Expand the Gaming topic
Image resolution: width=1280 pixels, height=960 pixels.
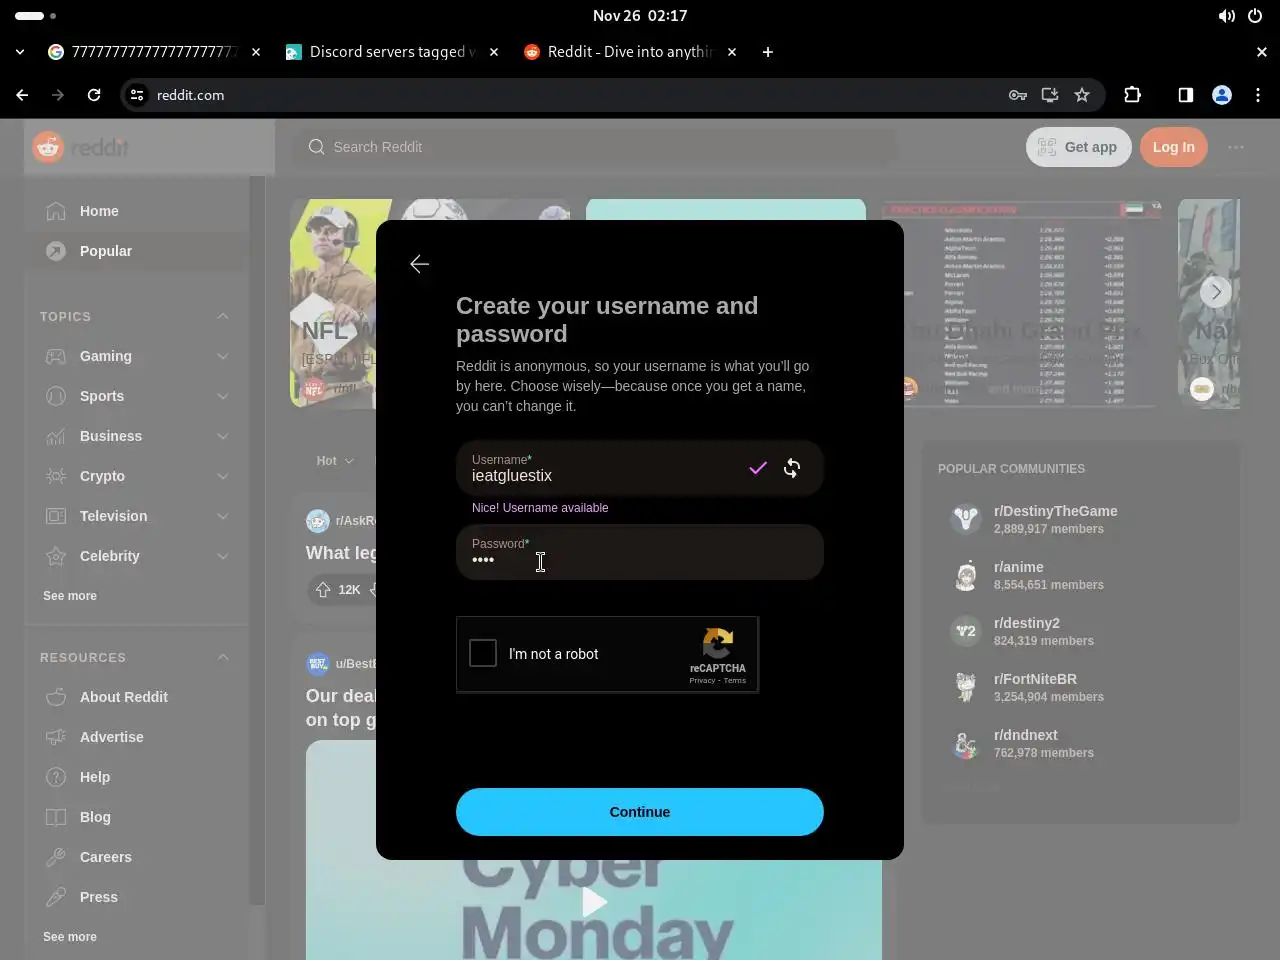(x=222, y=356)
